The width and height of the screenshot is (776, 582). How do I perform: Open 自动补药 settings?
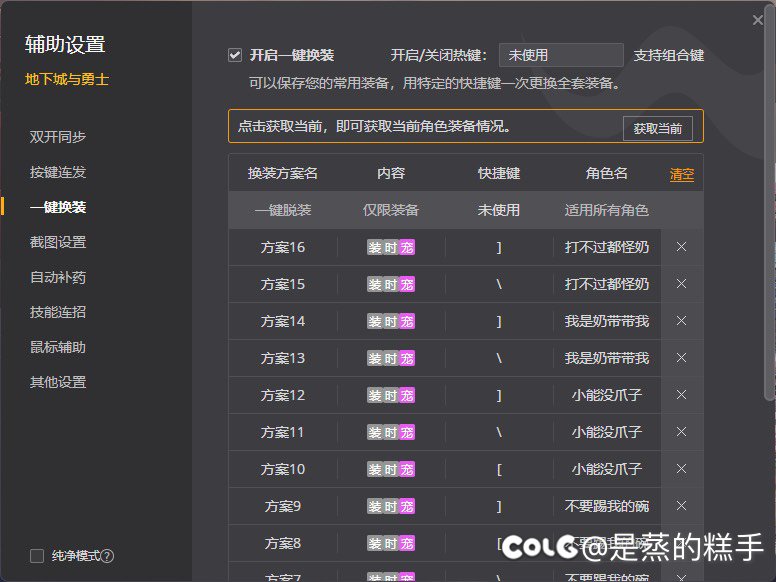(58, 277)
